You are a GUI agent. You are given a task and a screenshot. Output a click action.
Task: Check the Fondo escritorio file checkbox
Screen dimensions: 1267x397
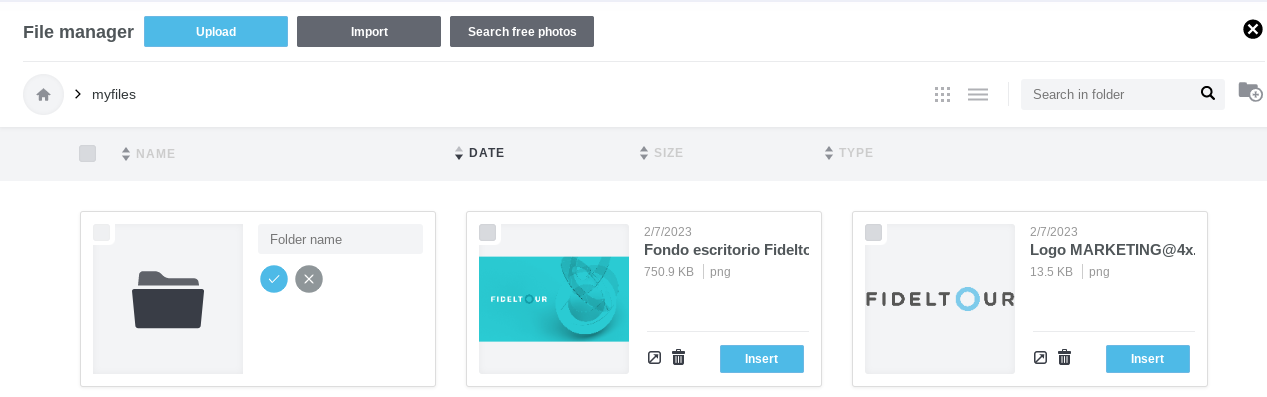pos(488,233)
